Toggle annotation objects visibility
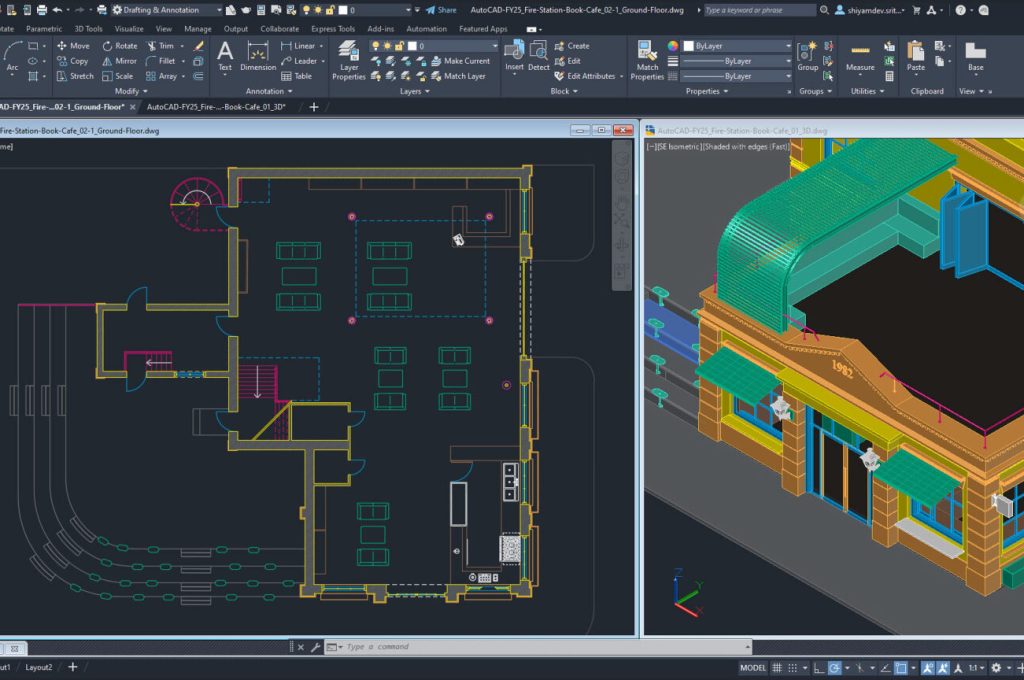1024x680 pixels. coord(927,668)
